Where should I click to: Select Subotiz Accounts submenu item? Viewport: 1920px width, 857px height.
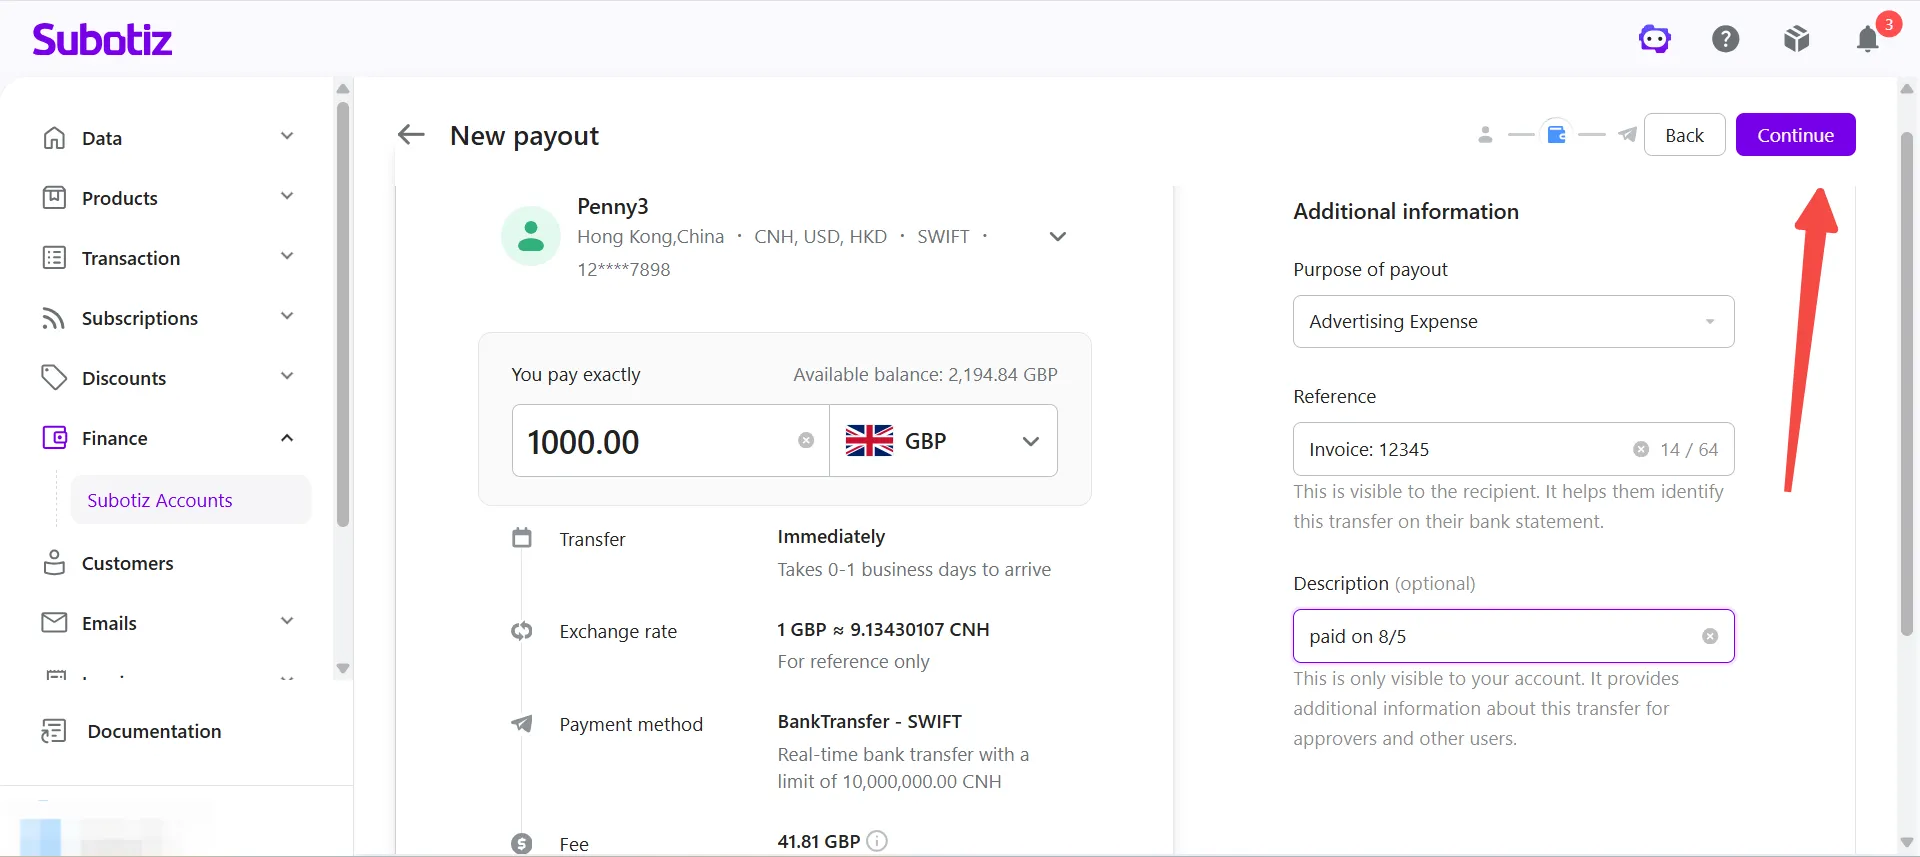(x=190, y=500)
